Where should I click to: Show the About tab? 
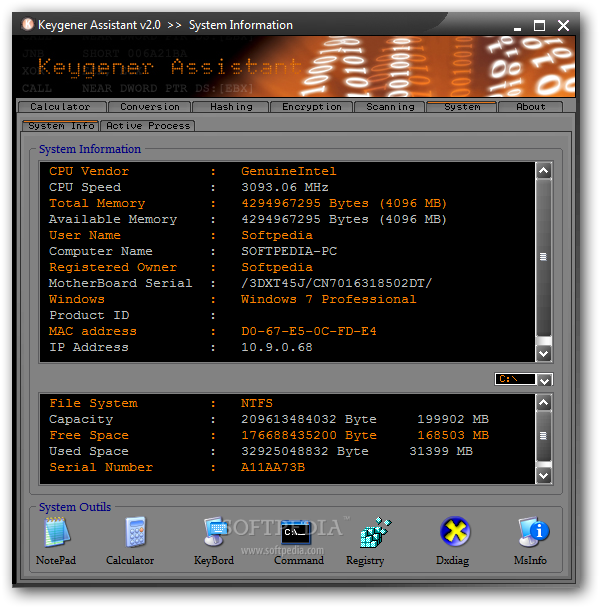530,107
